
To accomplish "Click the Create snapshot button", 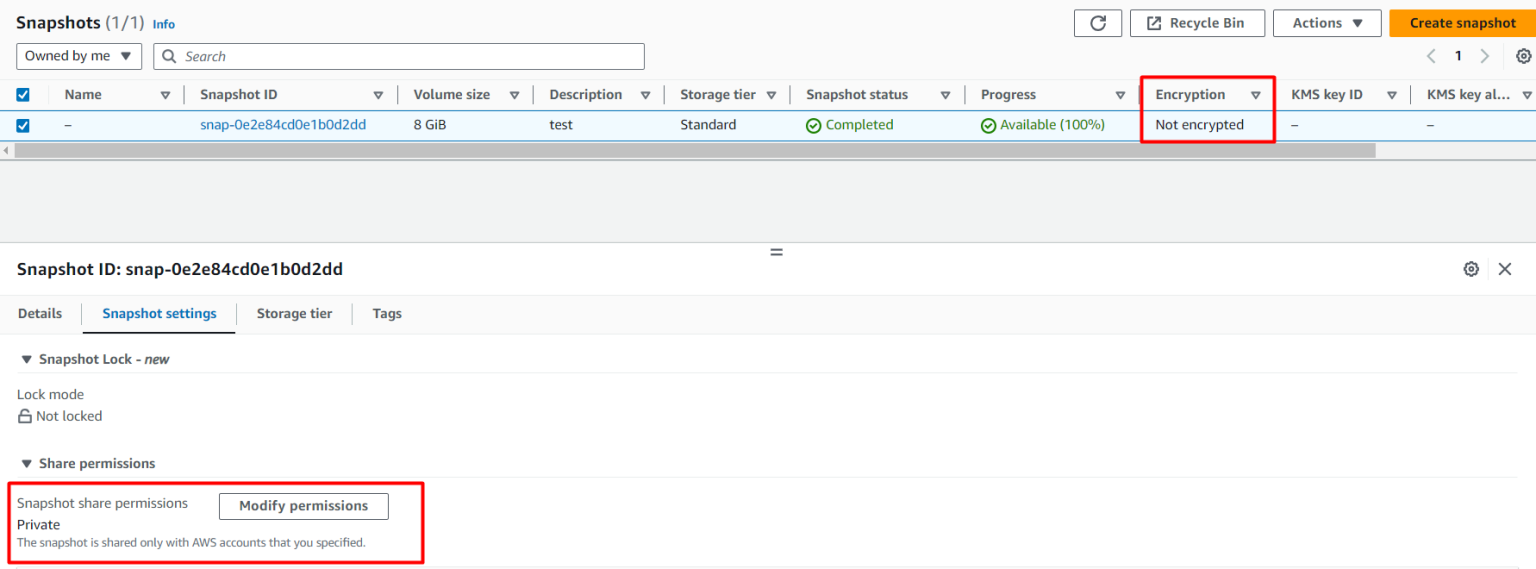I will [x=1462, y=23].
